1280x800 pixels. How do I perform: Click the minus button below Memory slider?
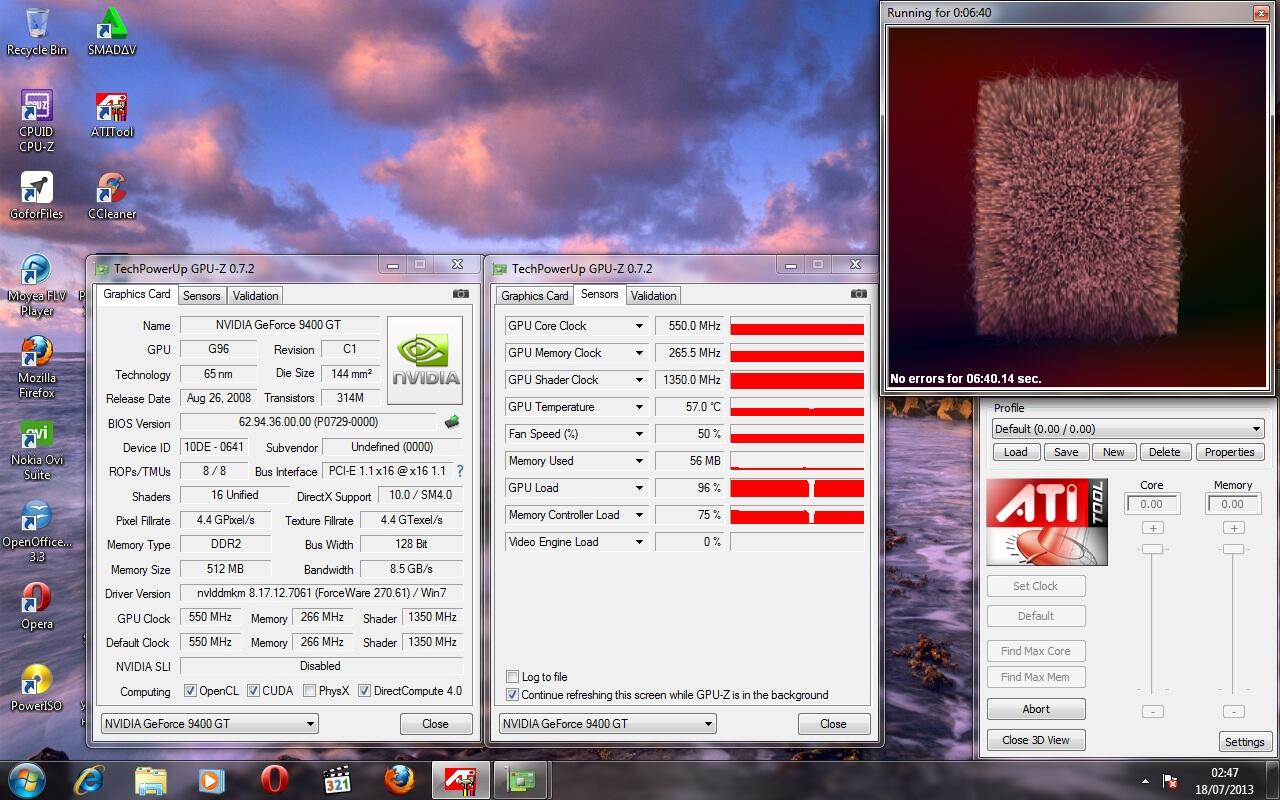(1233, 712)
